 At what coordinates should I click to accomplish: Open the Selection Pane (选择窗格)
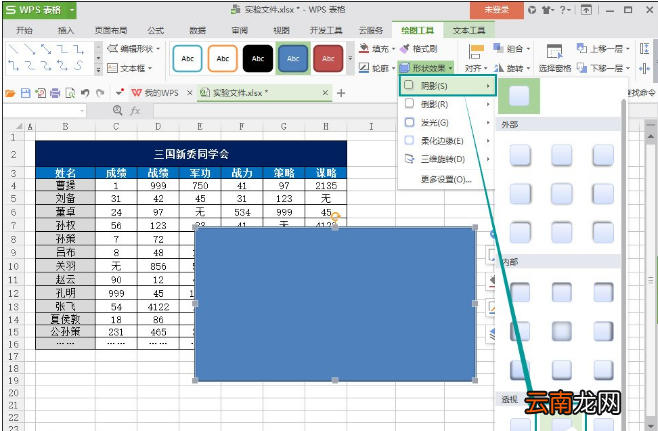(555, 58)
